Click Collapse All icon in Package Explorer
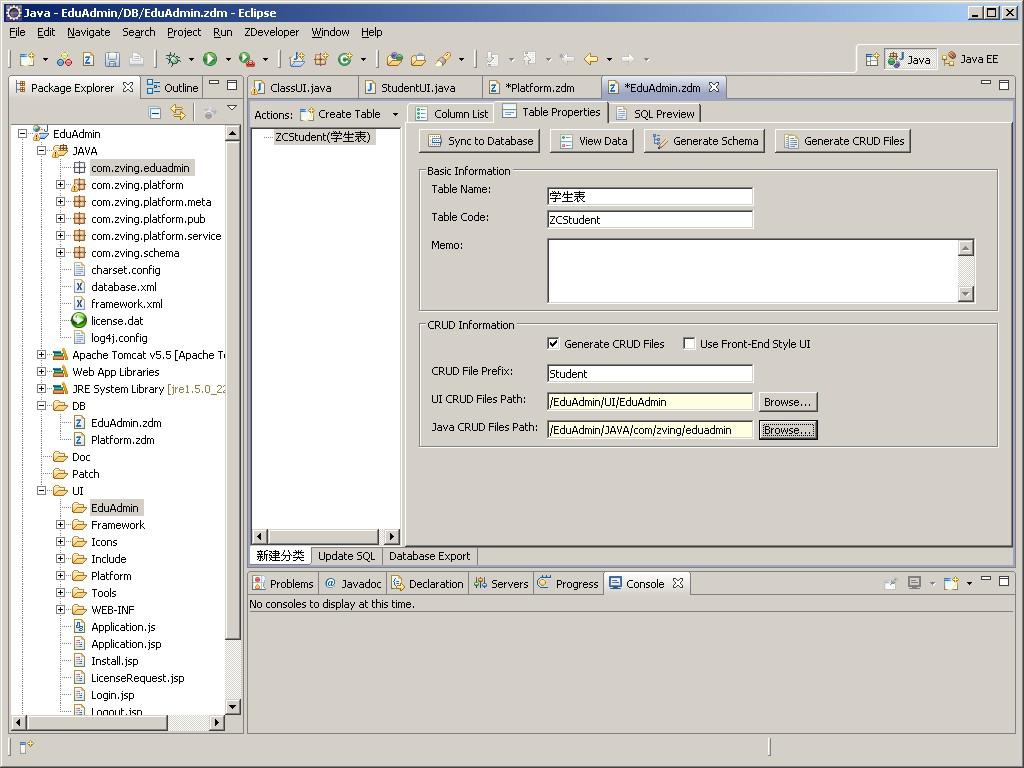 click(155, 113)
